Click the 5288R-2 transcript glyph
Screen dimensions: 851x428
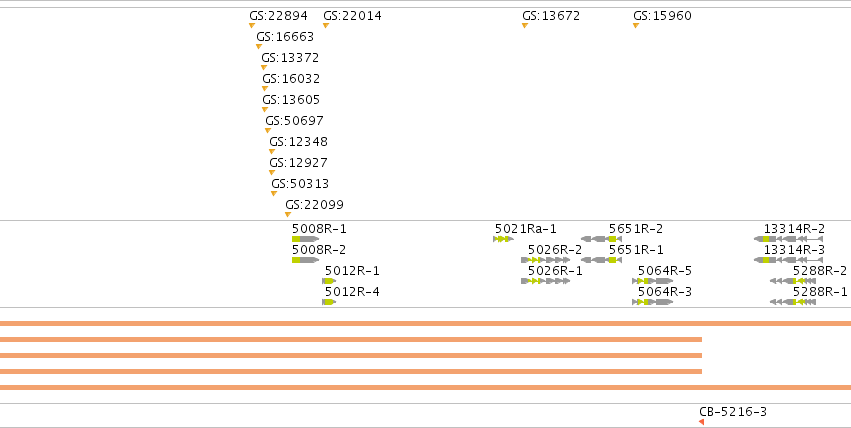pyautogui.click(x=793, y=281)
